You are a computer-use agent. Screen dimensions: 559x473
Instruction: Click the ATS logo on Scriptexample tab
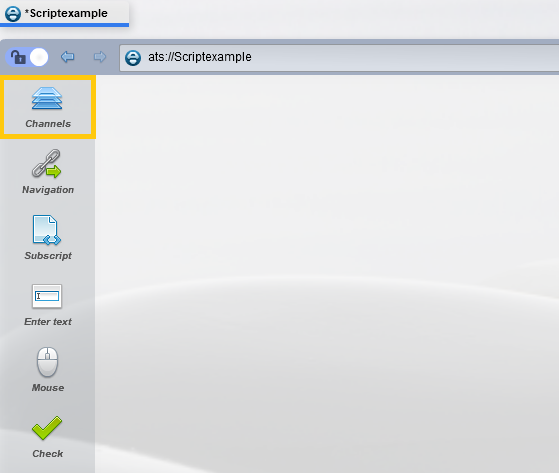(13, 14)
